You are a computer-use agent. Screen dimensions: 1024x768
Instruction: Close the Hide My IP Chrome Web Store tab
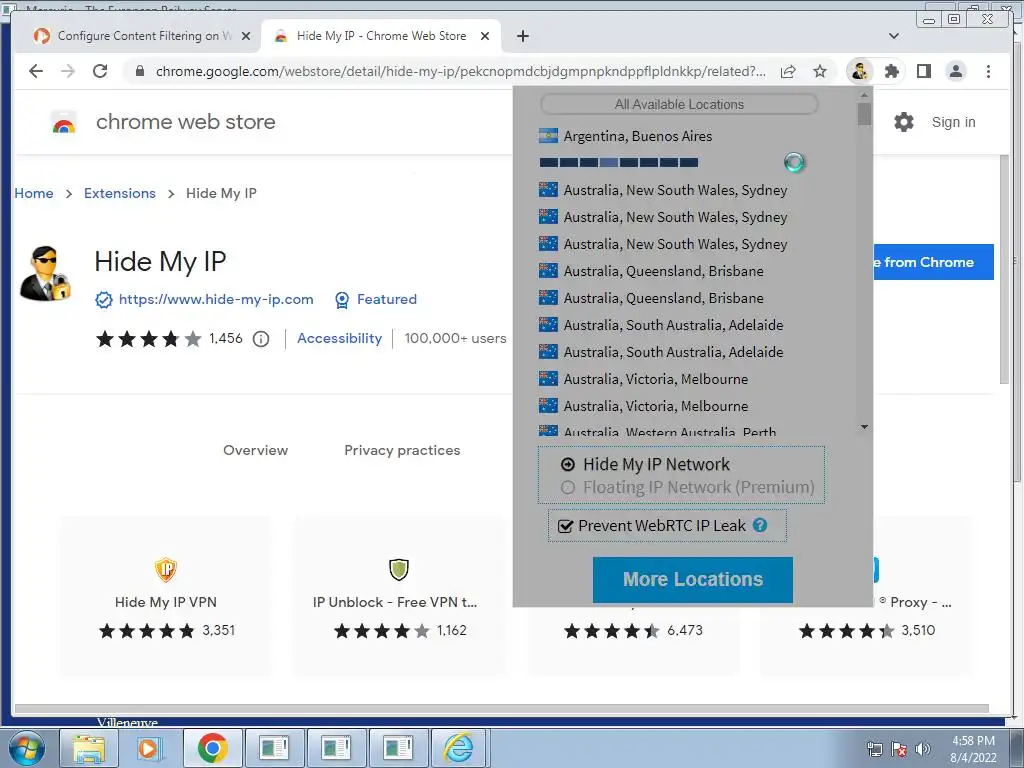485,36
